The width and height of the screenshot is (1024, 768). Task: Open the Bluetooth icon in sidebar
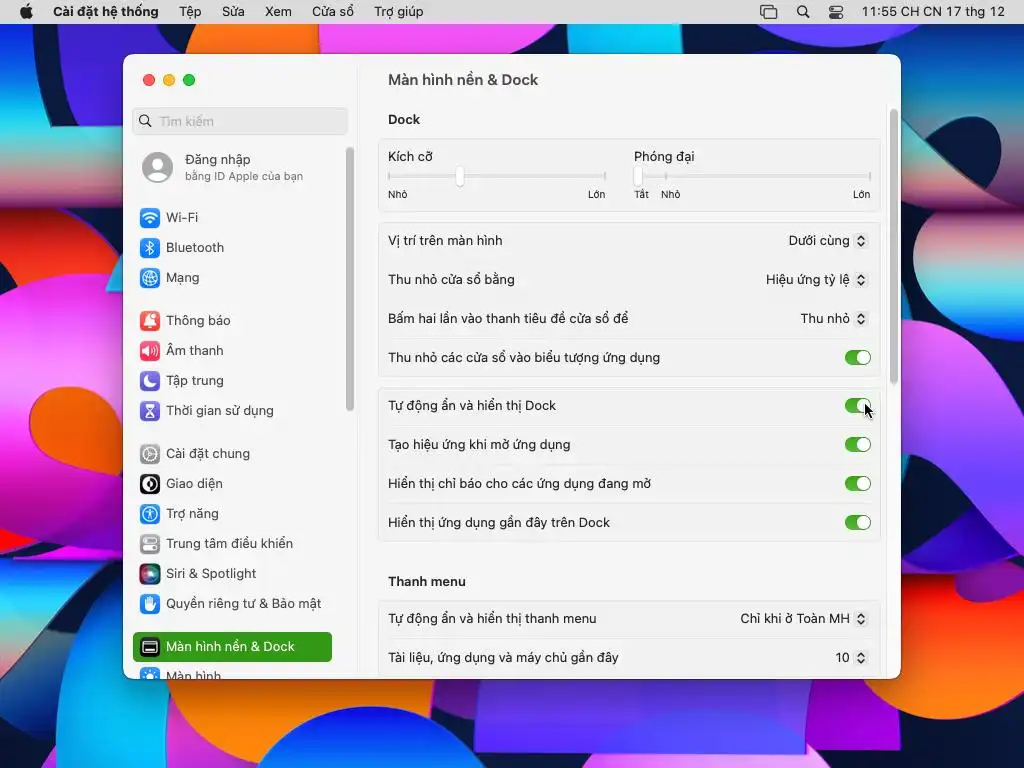(150, 248)
